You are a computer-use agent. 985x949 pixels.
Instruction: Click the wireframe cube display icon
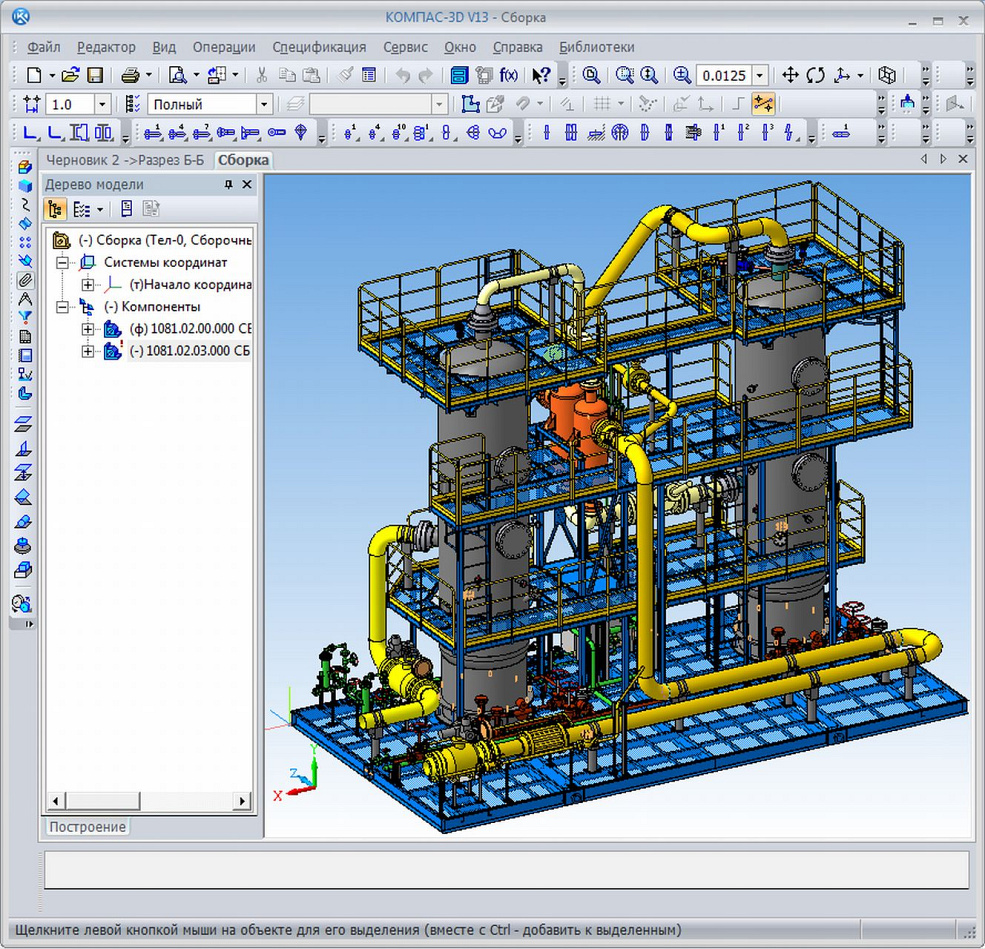coord(886,75)
